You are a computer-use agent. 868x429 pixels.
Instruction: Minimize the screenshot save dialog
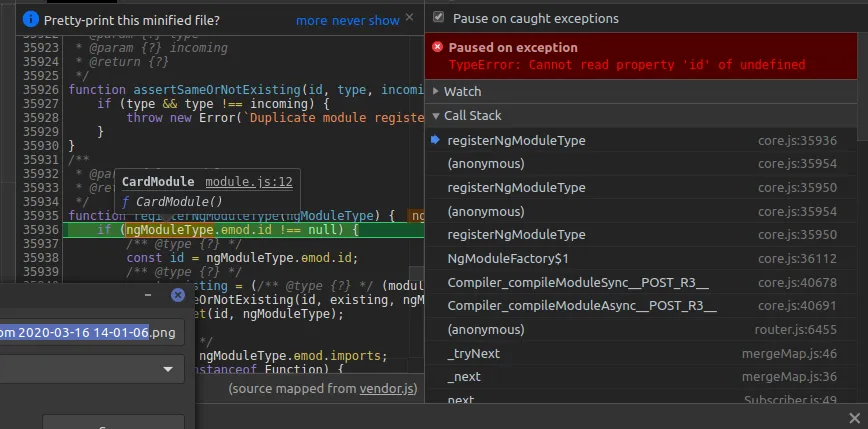[x=147, y=296]
